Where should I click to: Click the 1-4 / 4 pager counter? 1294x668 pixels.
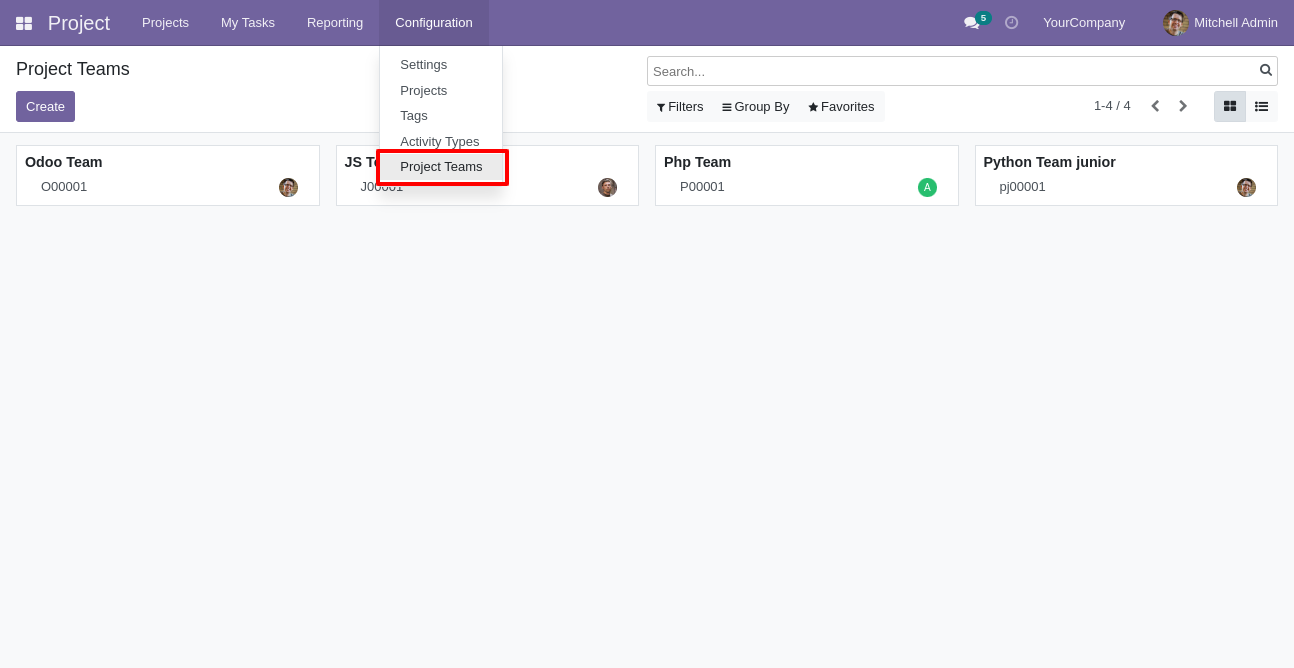1112,106
